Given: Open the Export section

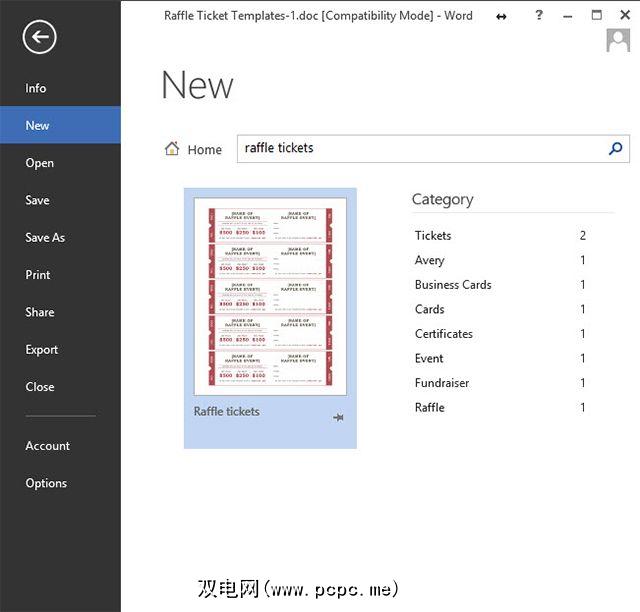Looking at the screenshot, I should (42, 350).
